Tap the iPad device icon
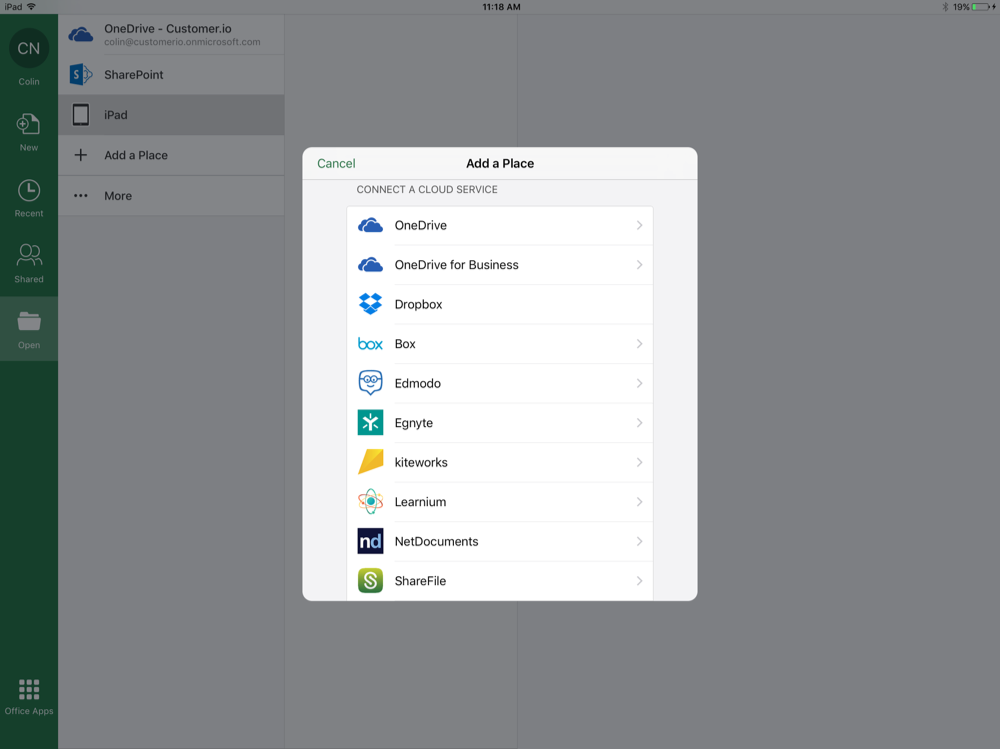Viewport: 1000px width, 749px height. pyautogui.click(x=81, y=115)
